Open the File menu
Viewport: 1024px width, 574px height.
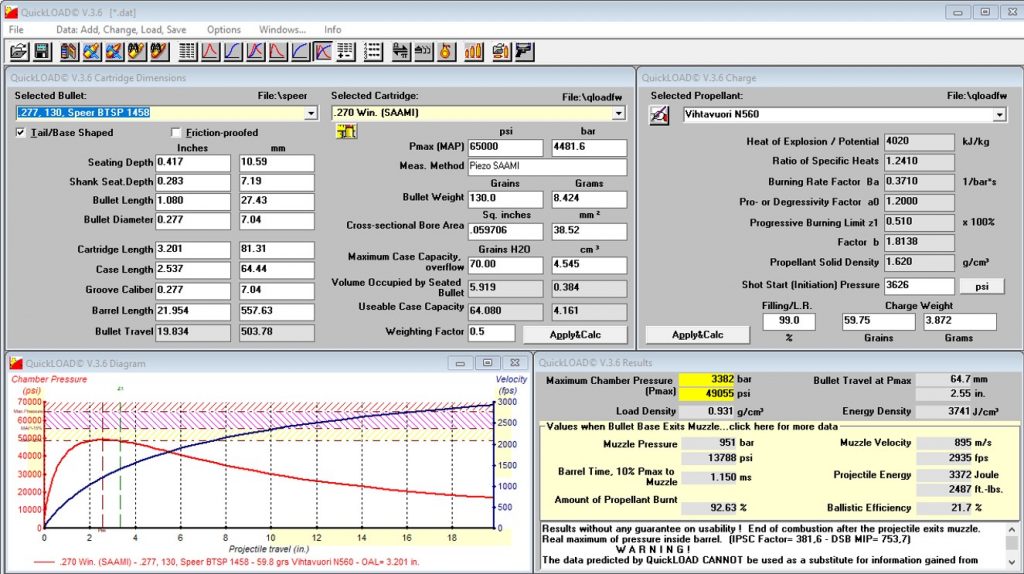click(16, 29)
